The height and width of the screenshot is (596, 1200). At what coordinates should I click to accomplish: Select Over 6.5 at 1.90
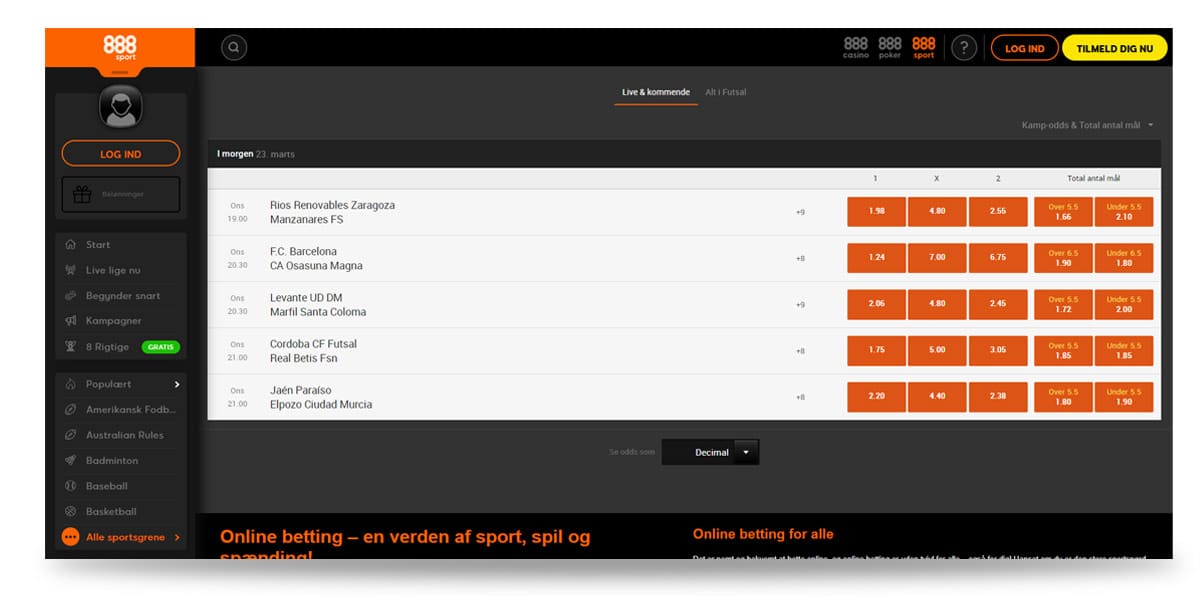pos(1063,258)
